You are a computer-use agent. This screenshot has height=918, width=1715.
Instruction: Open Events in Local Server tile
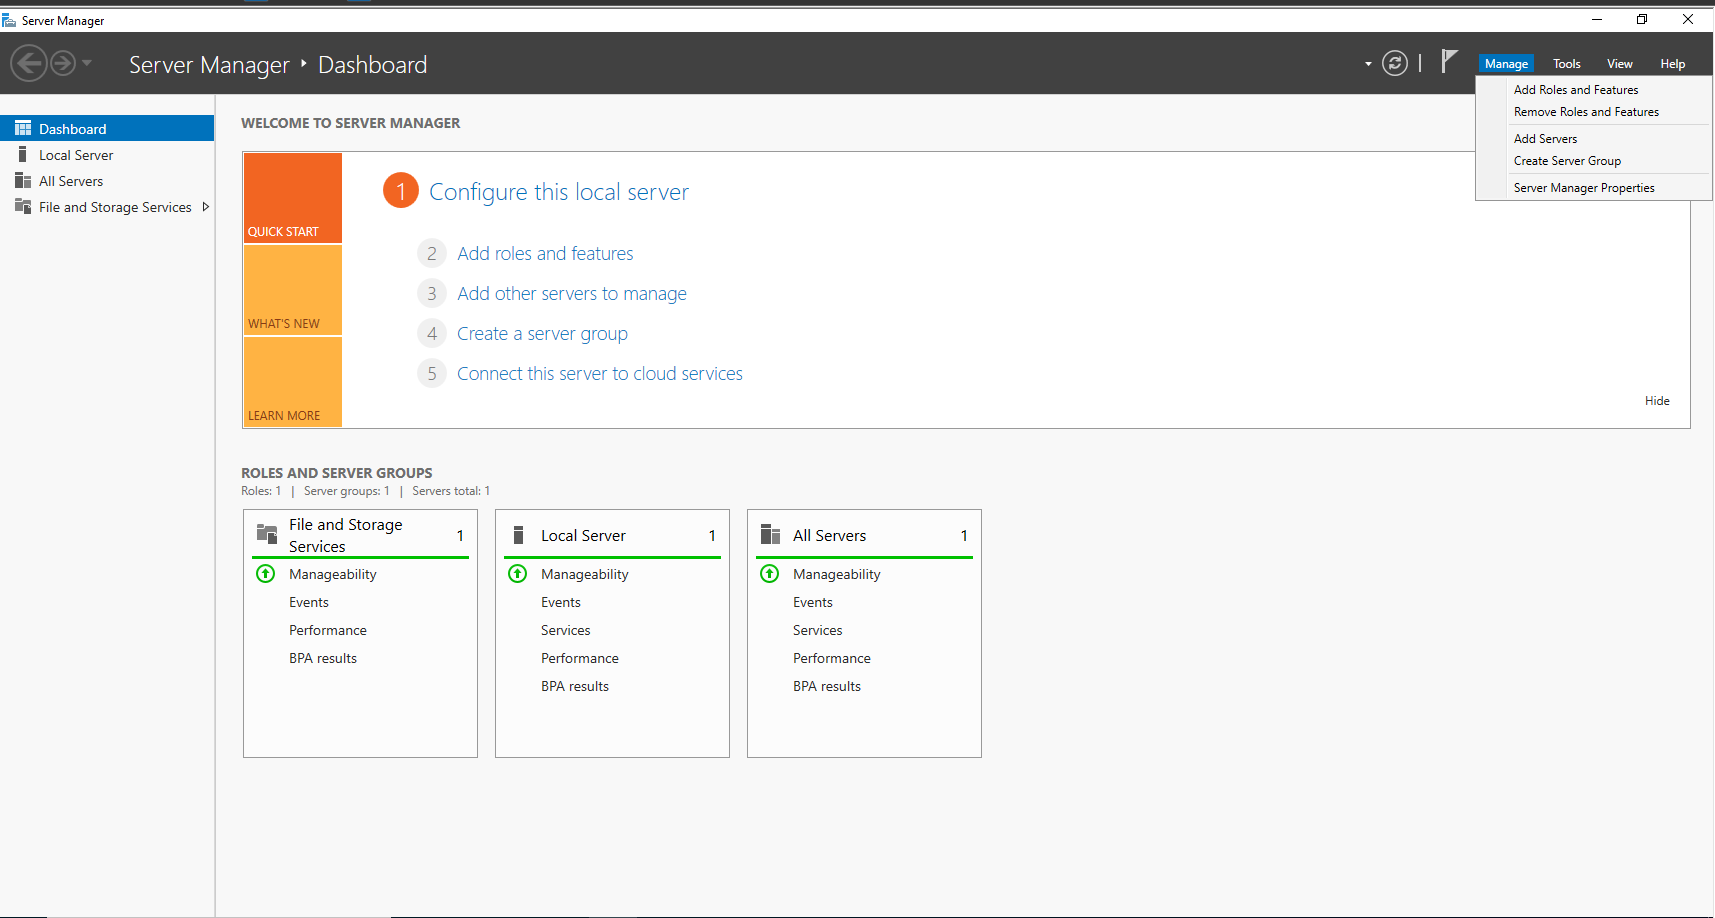[x=561, y=603]
